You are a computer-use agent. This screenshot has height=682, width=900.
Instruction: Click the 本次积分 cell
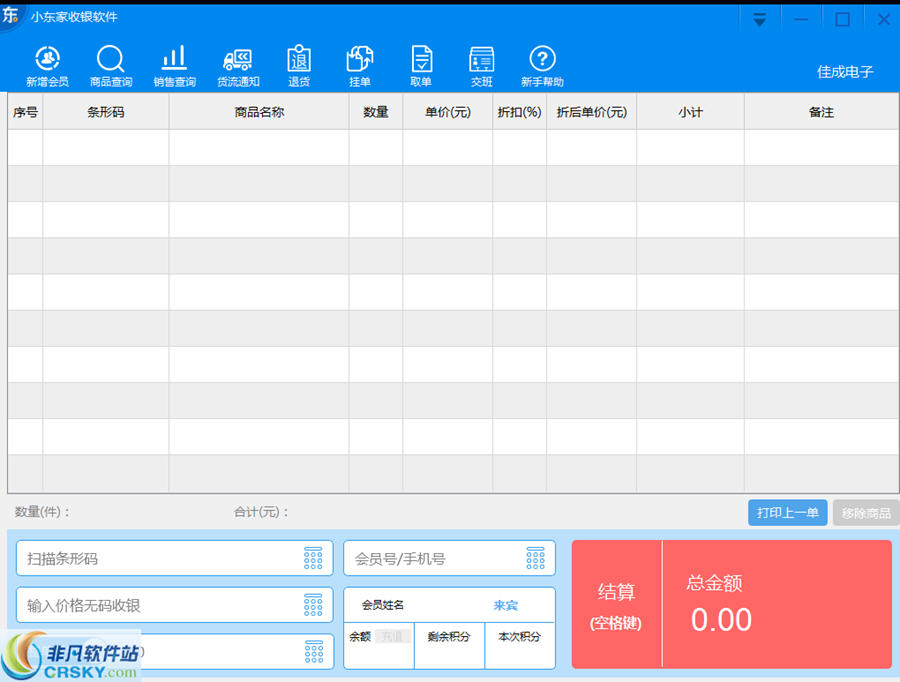(519, 646)
